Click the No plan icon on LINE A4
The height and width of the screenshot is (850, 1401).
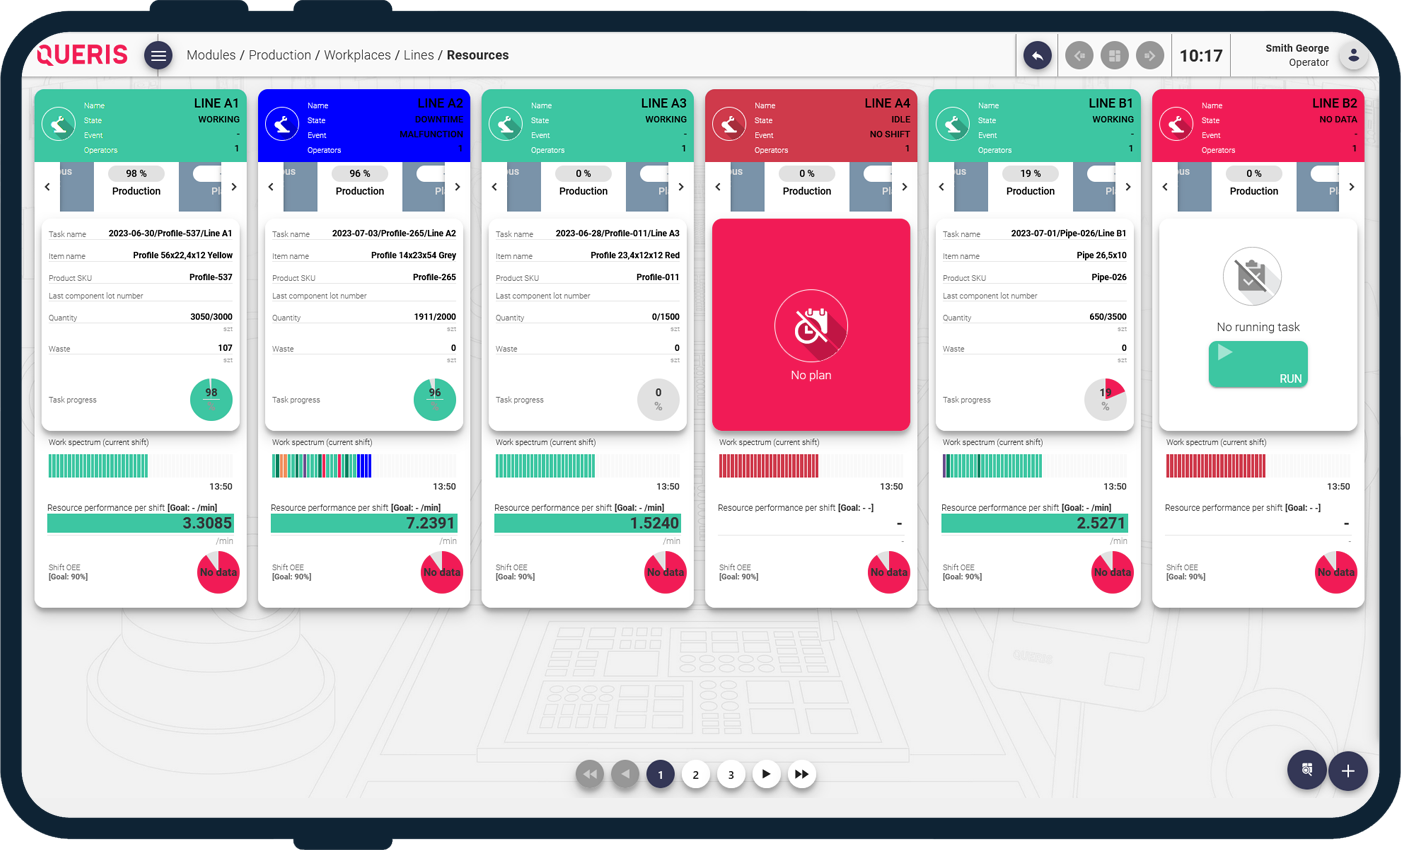(811, 326)
